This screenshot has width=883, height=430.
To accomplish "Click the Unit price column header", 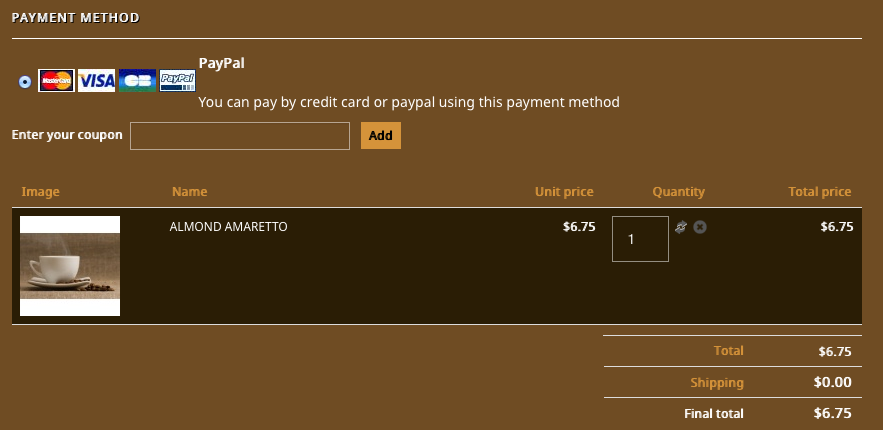I will [x=564, y=192].
